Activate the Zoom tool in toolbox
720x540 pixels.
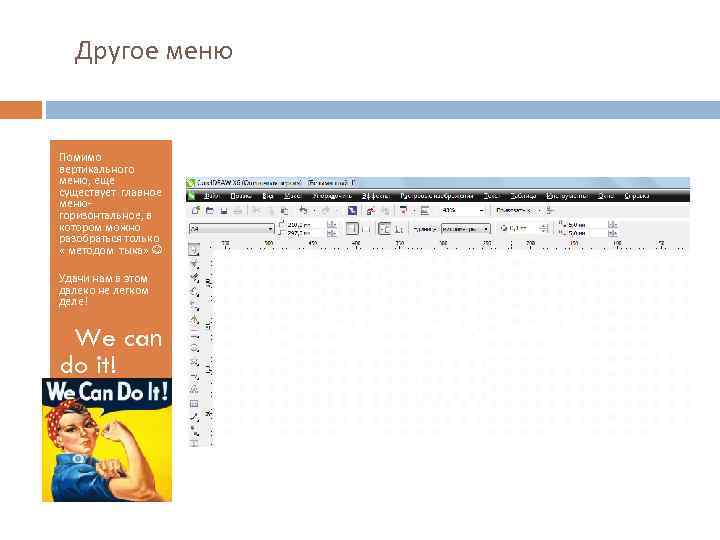pyautogui.click(x=194, y=292)
